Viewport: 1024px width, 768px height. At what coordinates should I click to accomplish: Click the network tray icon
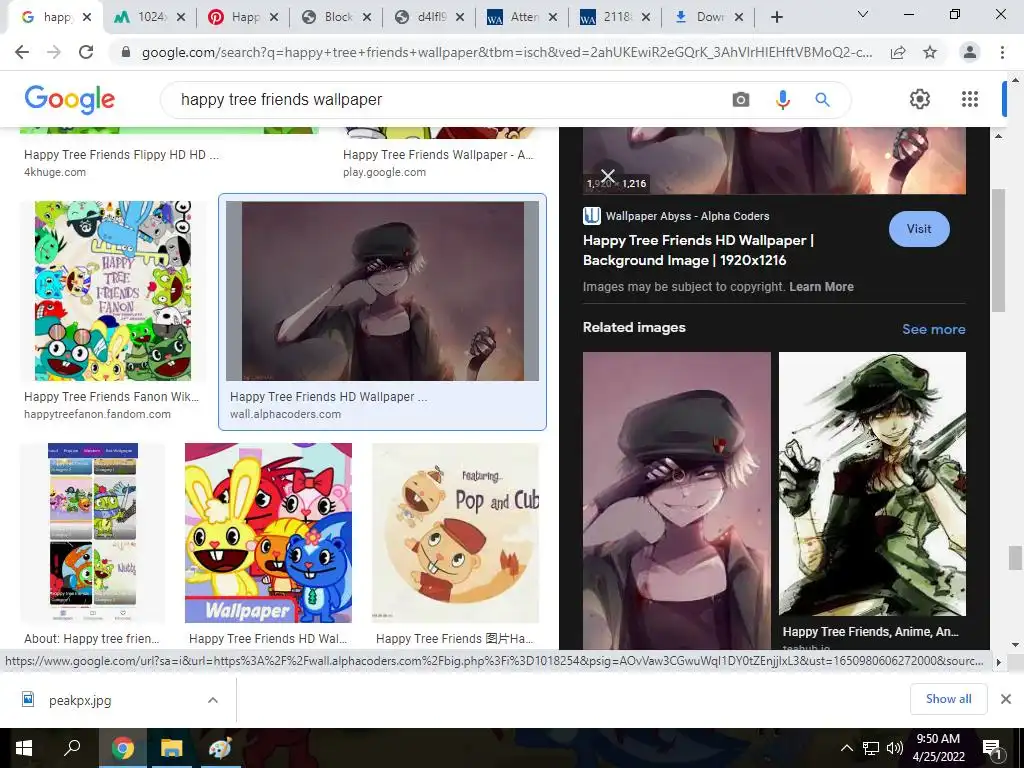tap(871, 748)
